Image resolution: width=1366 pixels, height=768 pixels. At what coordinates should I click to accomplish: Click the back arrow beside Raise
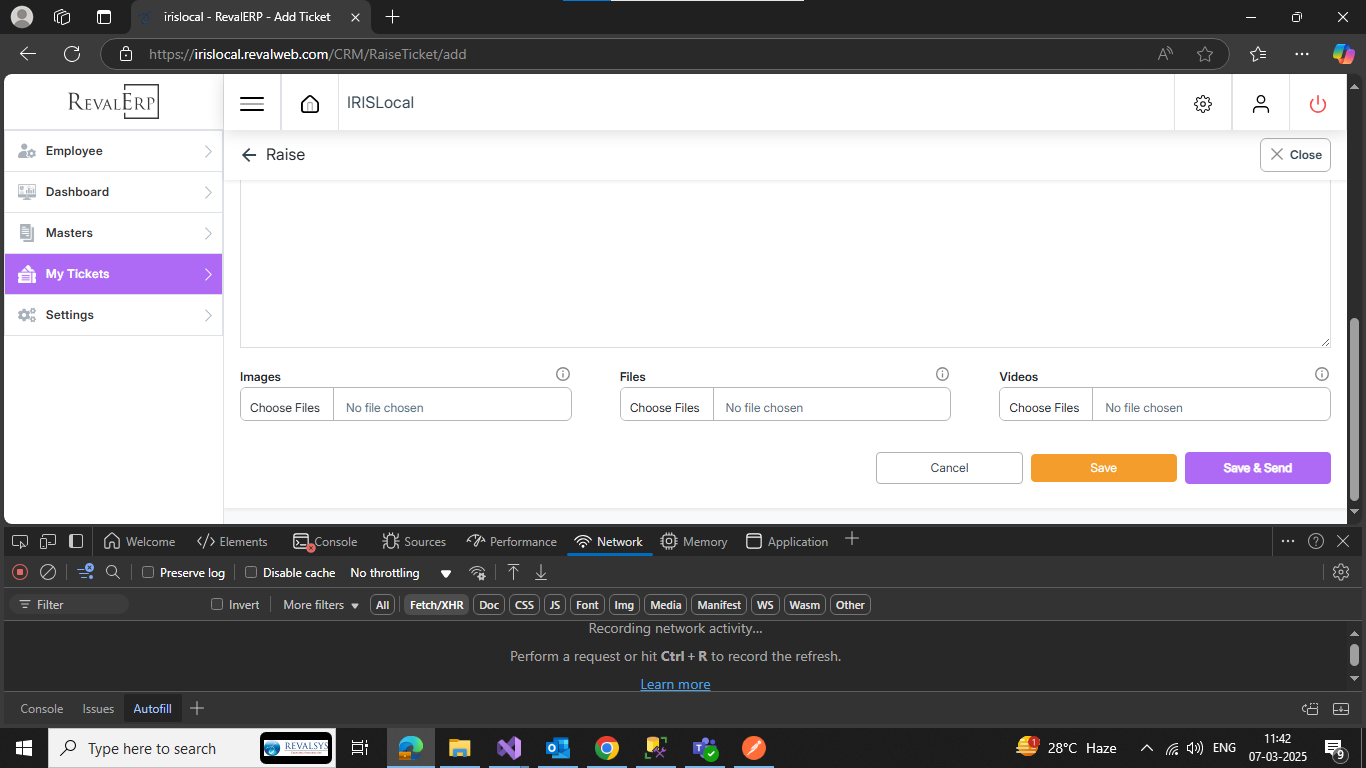(249, 155)
